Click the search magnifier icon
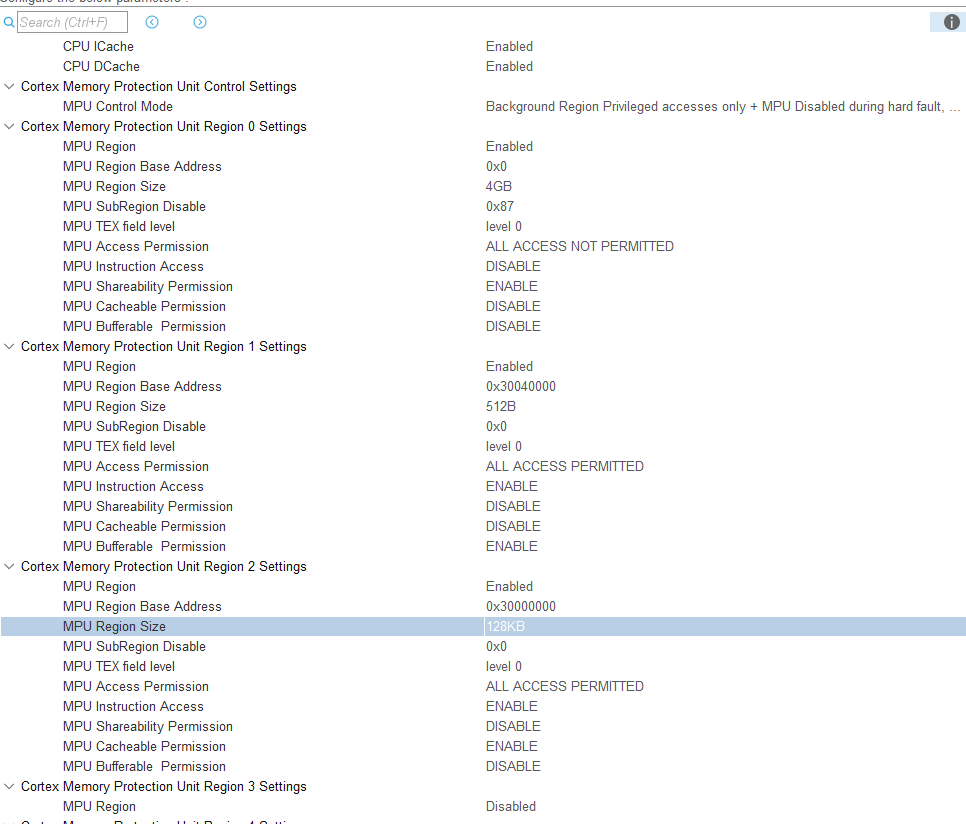Image resolution: width=966 pixels, height=824 pixels. coord(9,22)
